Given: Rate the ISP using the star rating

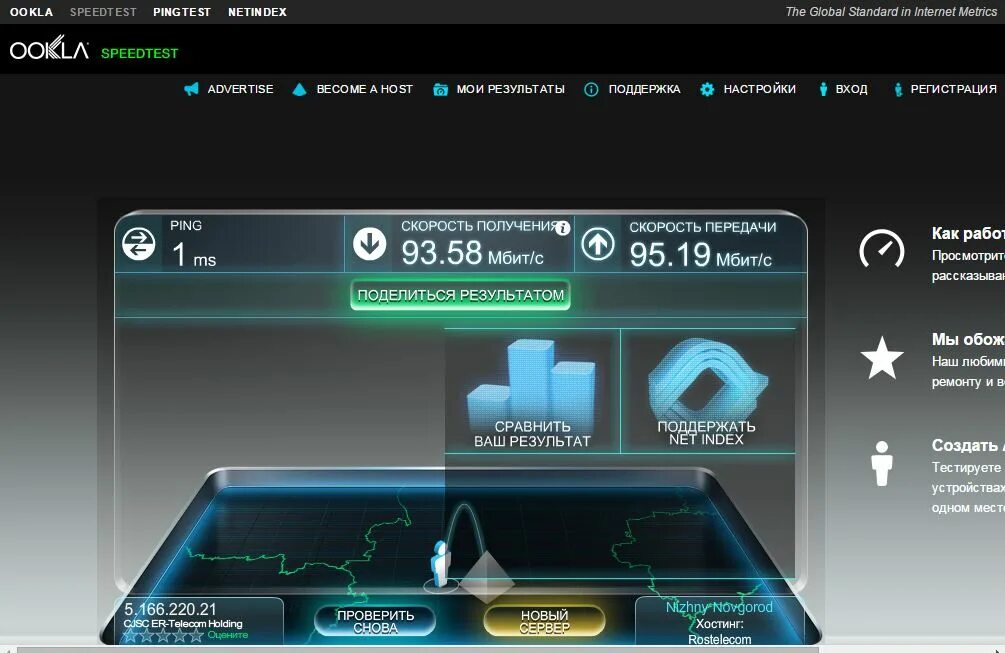Looking at the screenshot, I should 163,636.
